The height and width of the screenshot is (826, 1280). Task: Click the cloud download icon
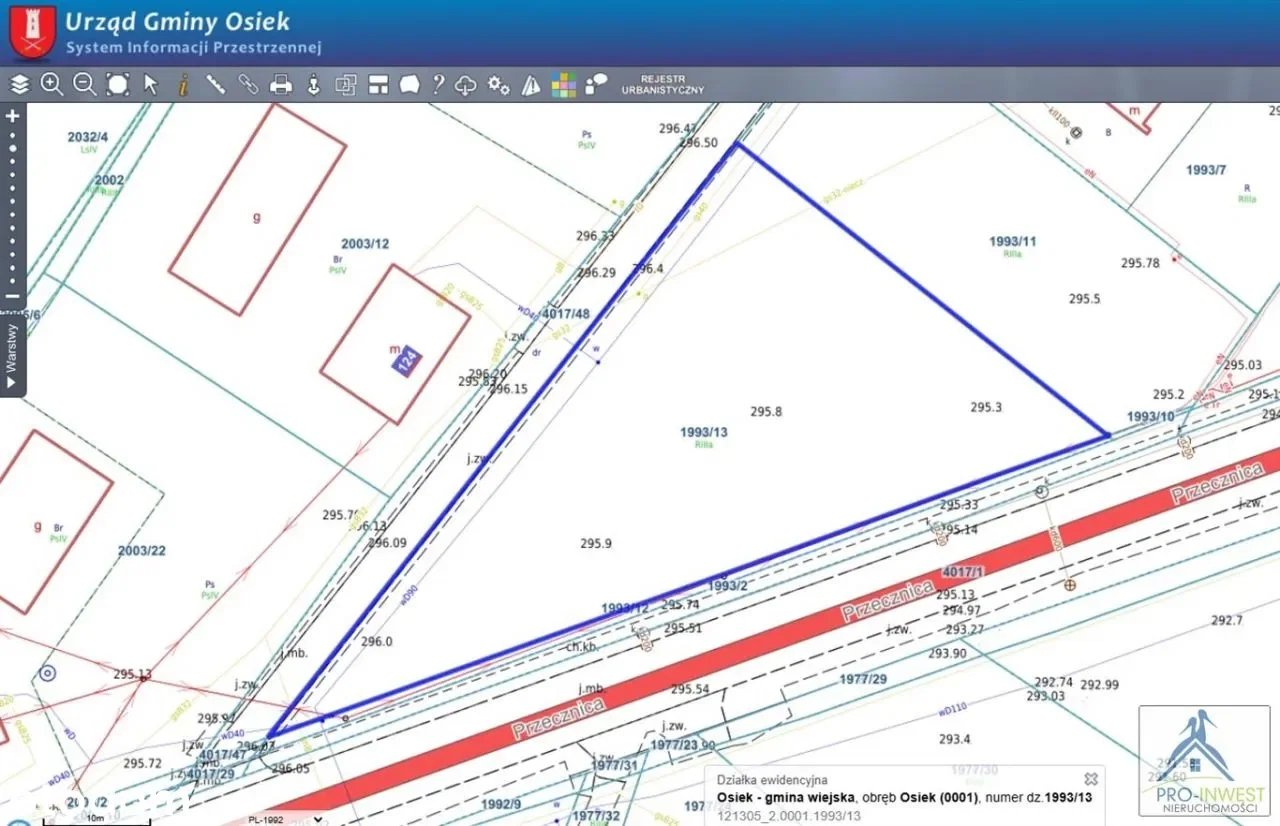point(466,85)
